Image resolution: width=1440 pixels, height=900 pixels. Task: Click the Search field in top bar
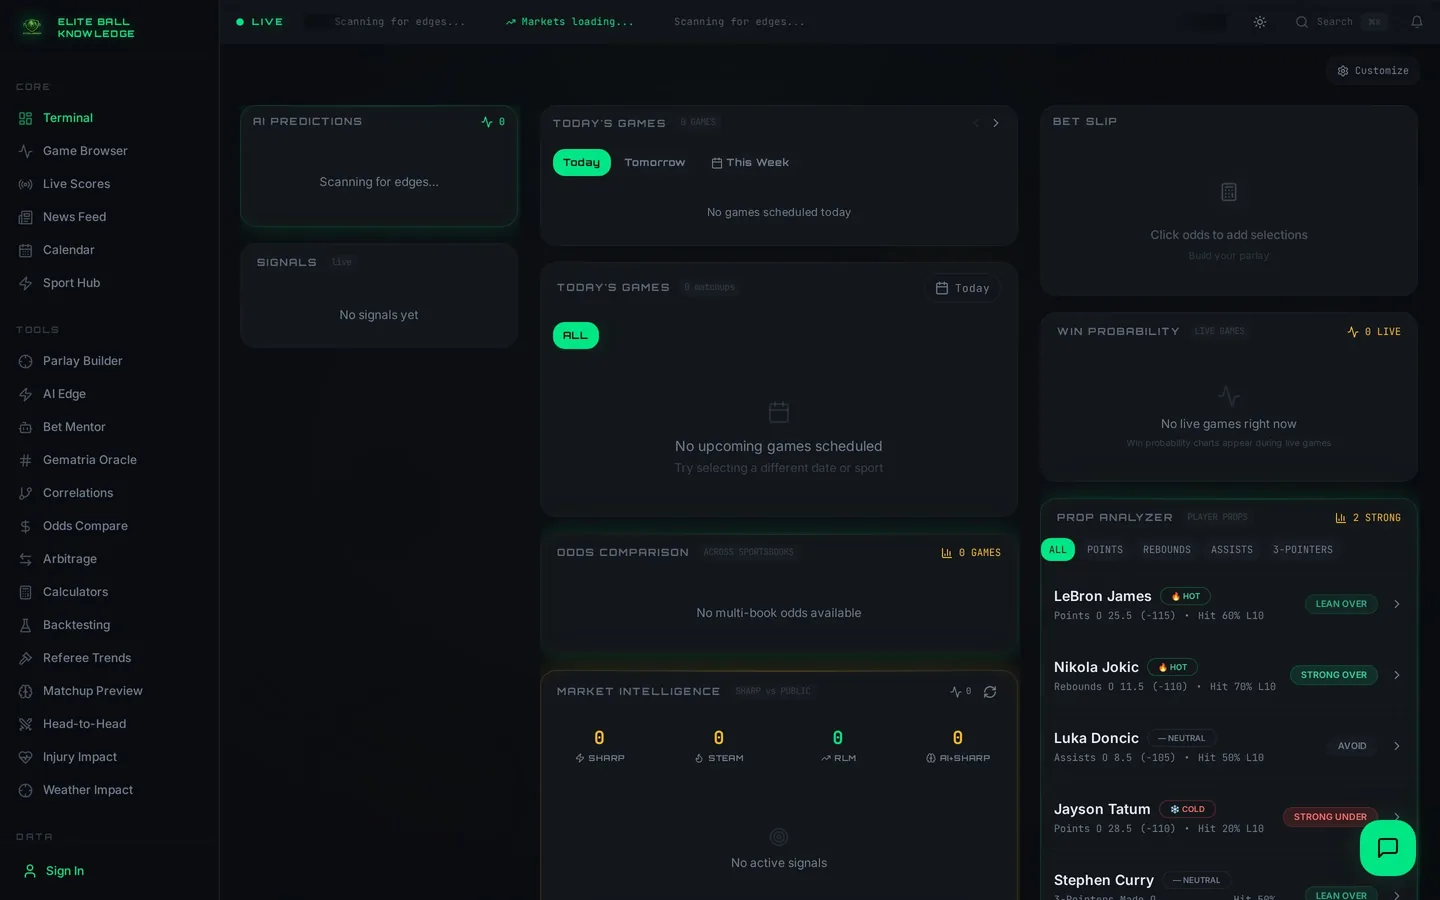pyautogui.click(x=1341, y=22)
